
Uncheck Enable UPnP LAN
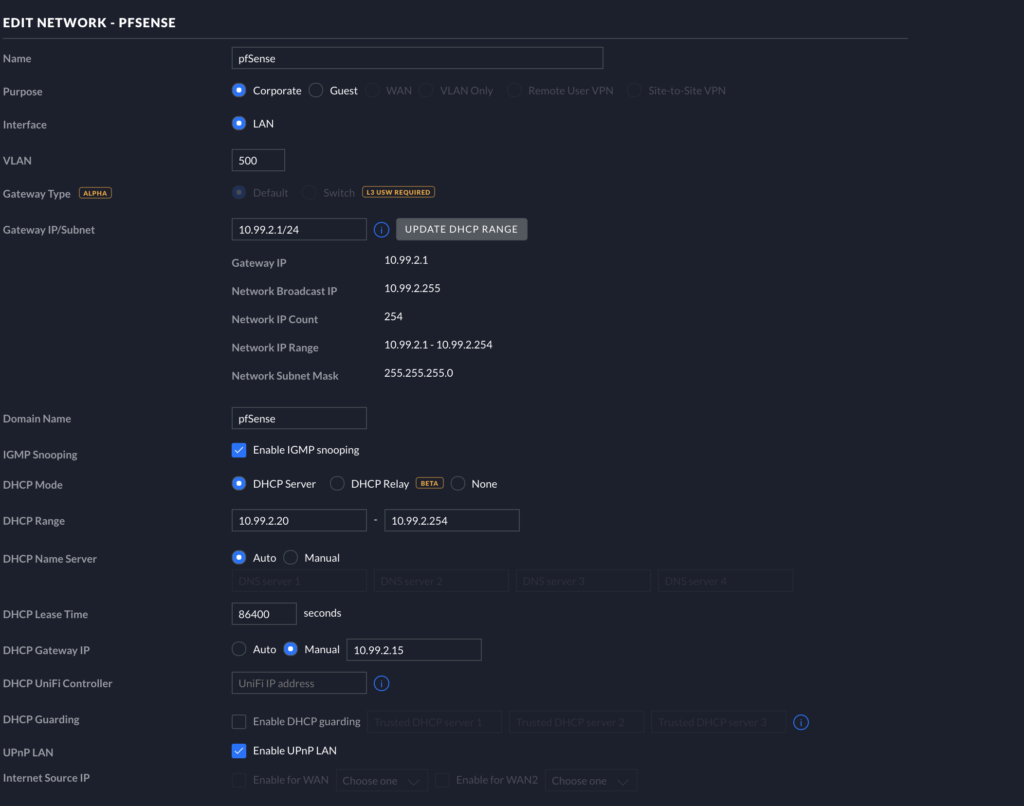[x=239, y=750]
